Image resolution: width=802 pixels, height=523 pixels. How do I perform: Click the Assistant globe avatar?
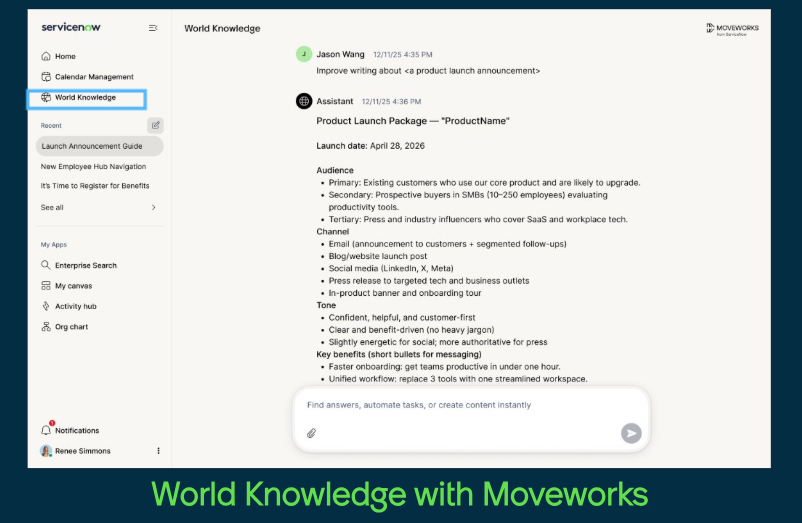tap(304, 101)
